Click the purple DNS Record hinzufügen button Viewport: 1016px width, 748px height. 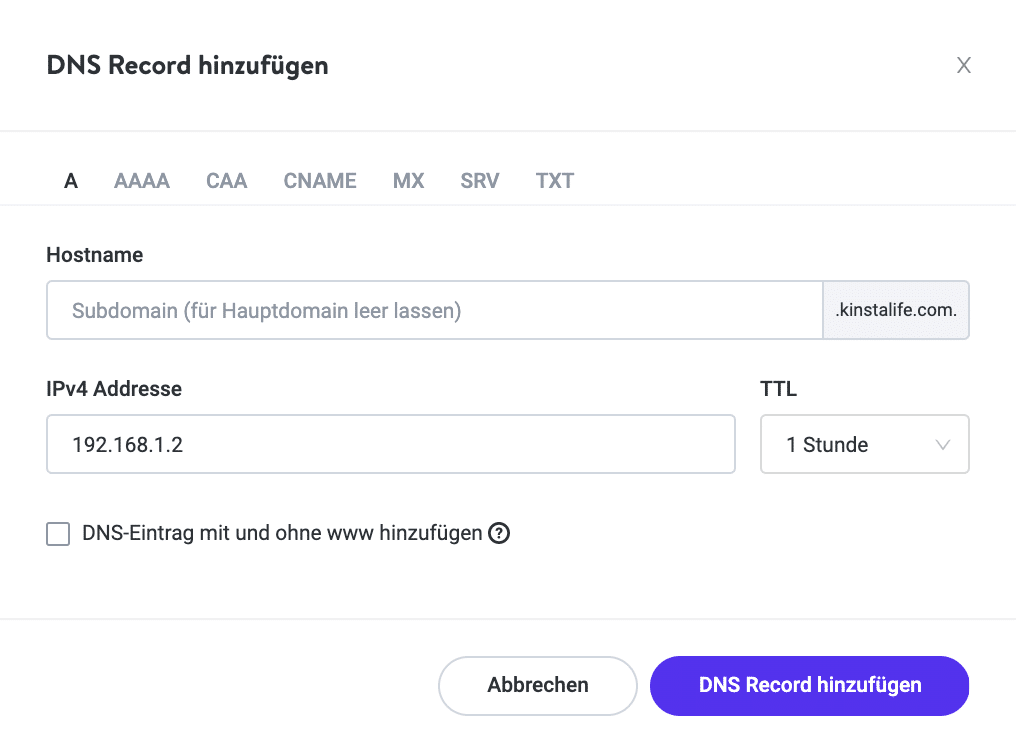pyautogui.click(x=809, y=686)
